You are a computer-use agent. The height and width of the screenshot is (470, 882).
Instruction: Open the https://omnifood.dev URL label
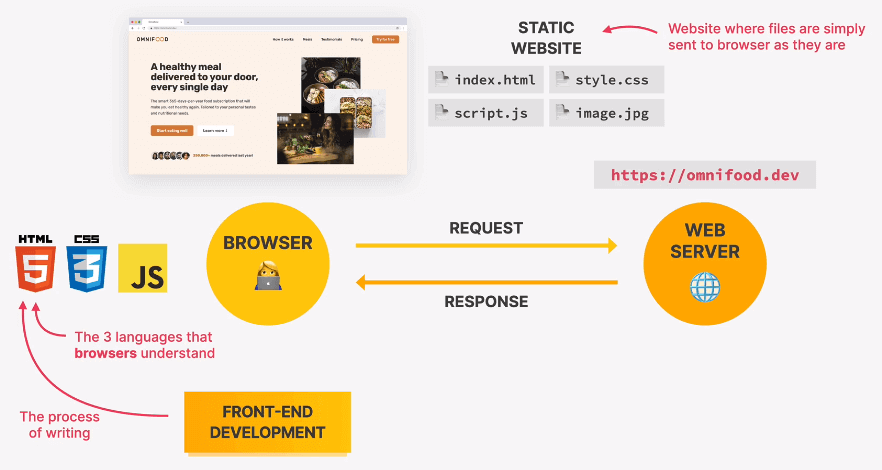[x=704, y=175]
